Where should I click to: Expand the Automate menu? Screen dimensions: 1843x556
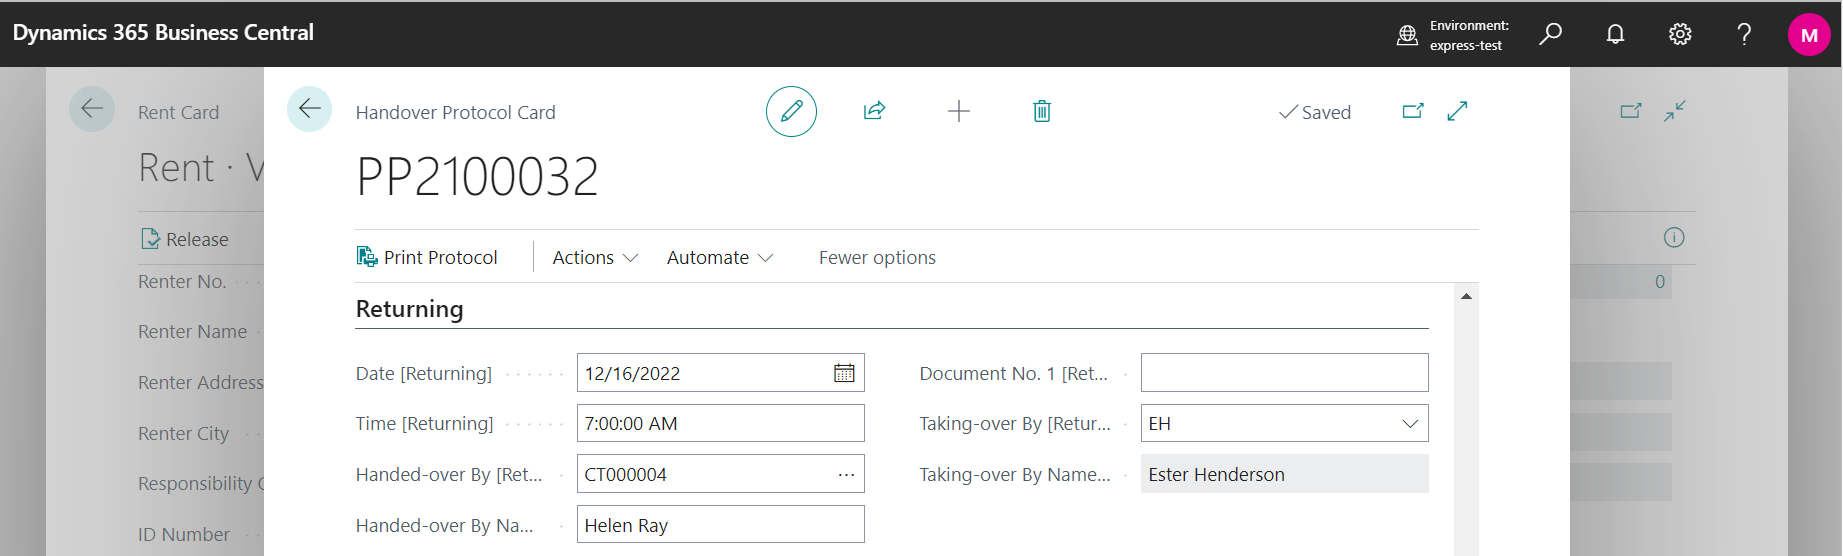(x=719, y=258)
